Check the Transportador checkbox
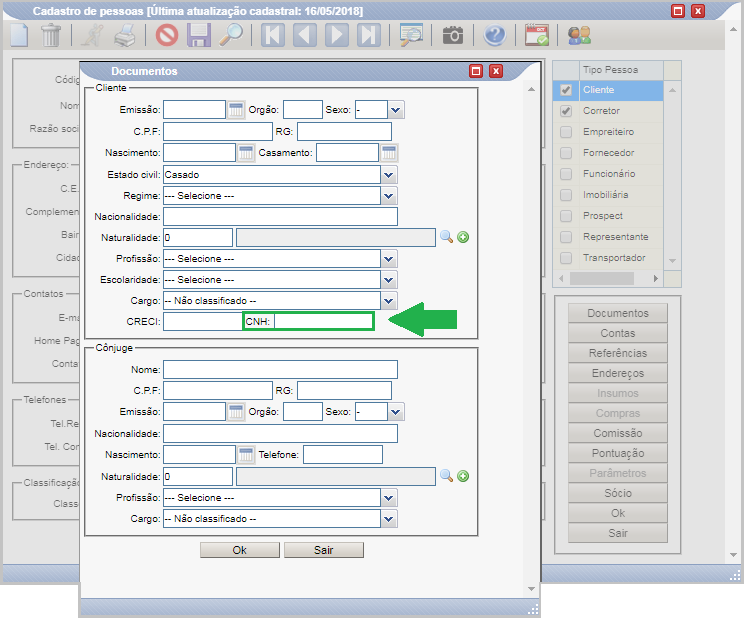The height and width of the screenshot is (618, 744). point(566,258)
